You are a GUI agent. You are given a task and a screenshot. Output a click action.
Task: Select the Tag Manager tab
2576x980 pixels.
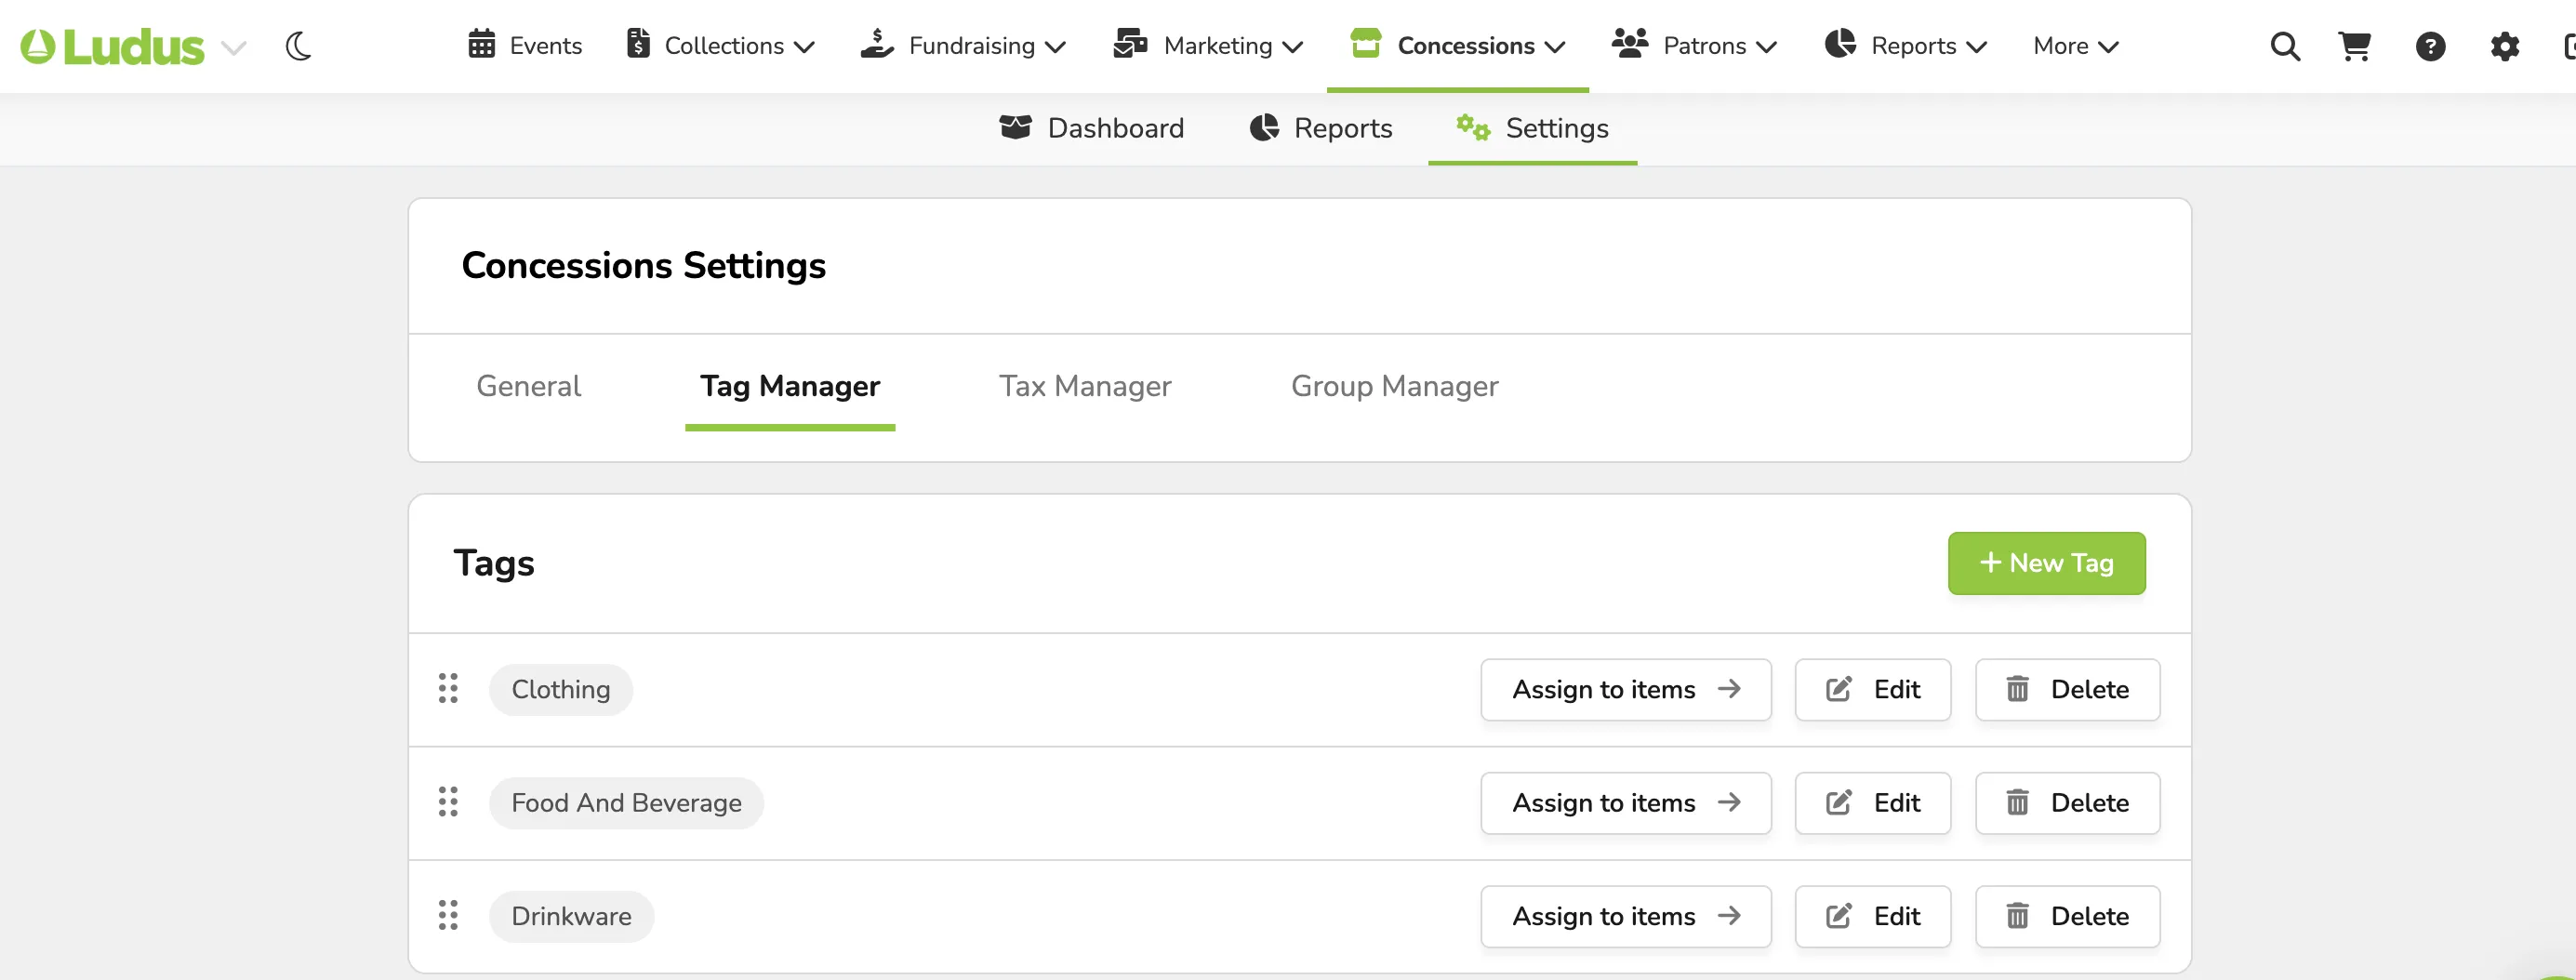[x=790, y=386]
